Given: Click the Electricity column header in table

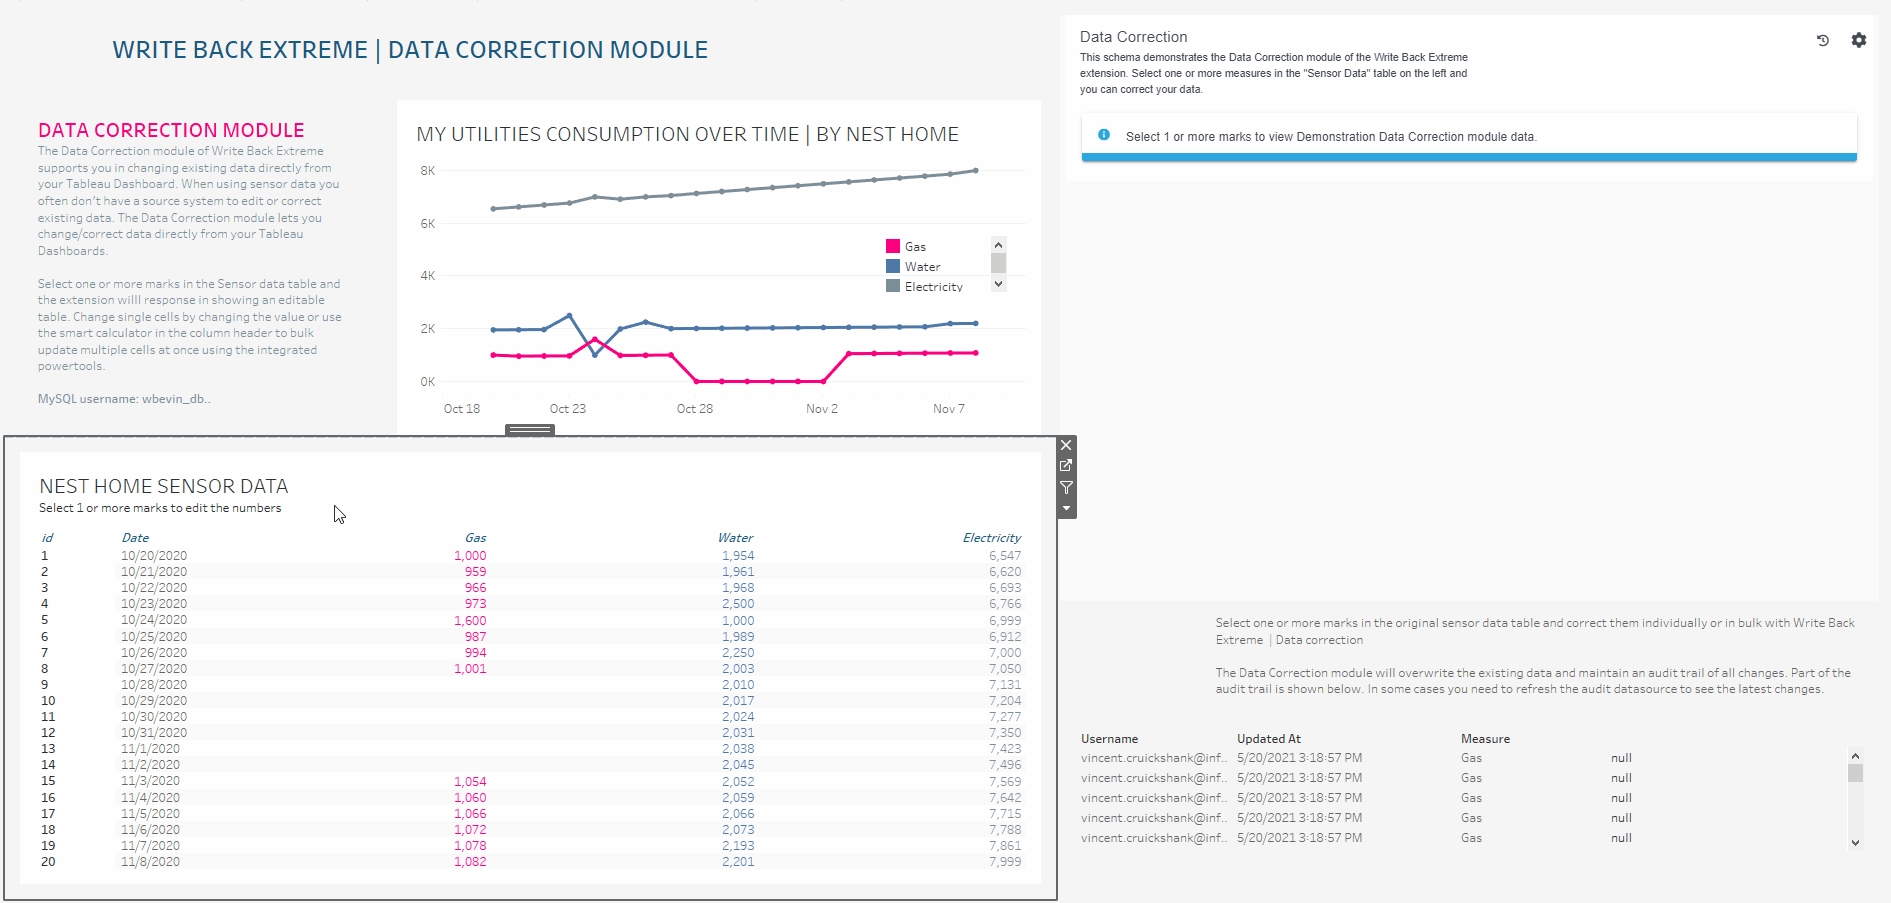Looking at the screenshot, I should [x=991, y=538].
